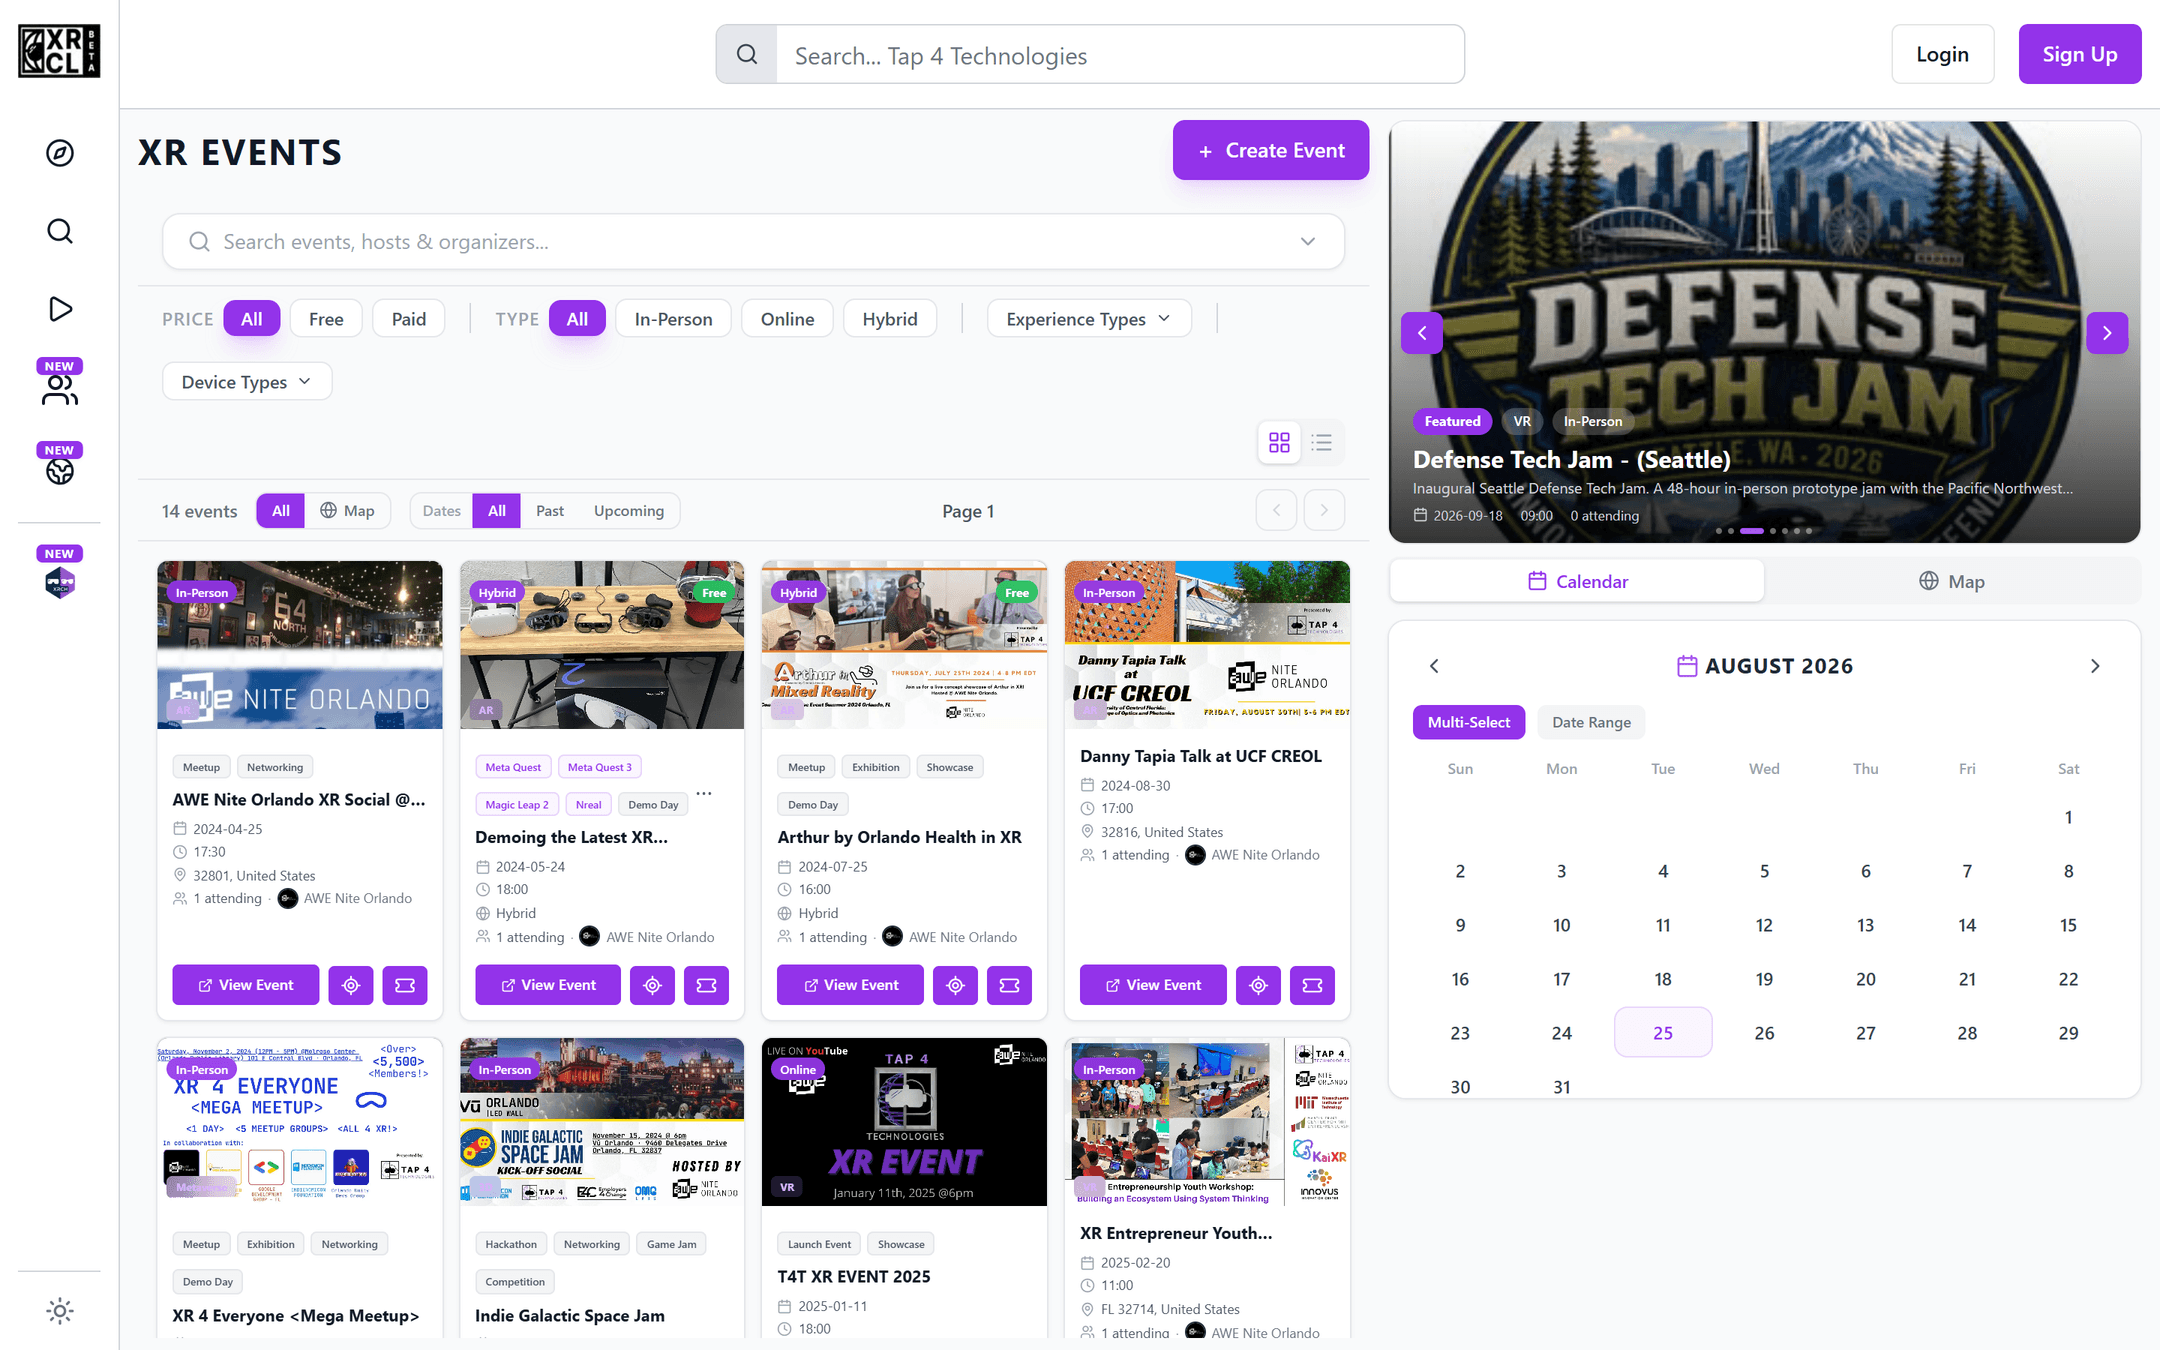
Task: Click the top search bar magnifier icon
Action: [747, 55]
